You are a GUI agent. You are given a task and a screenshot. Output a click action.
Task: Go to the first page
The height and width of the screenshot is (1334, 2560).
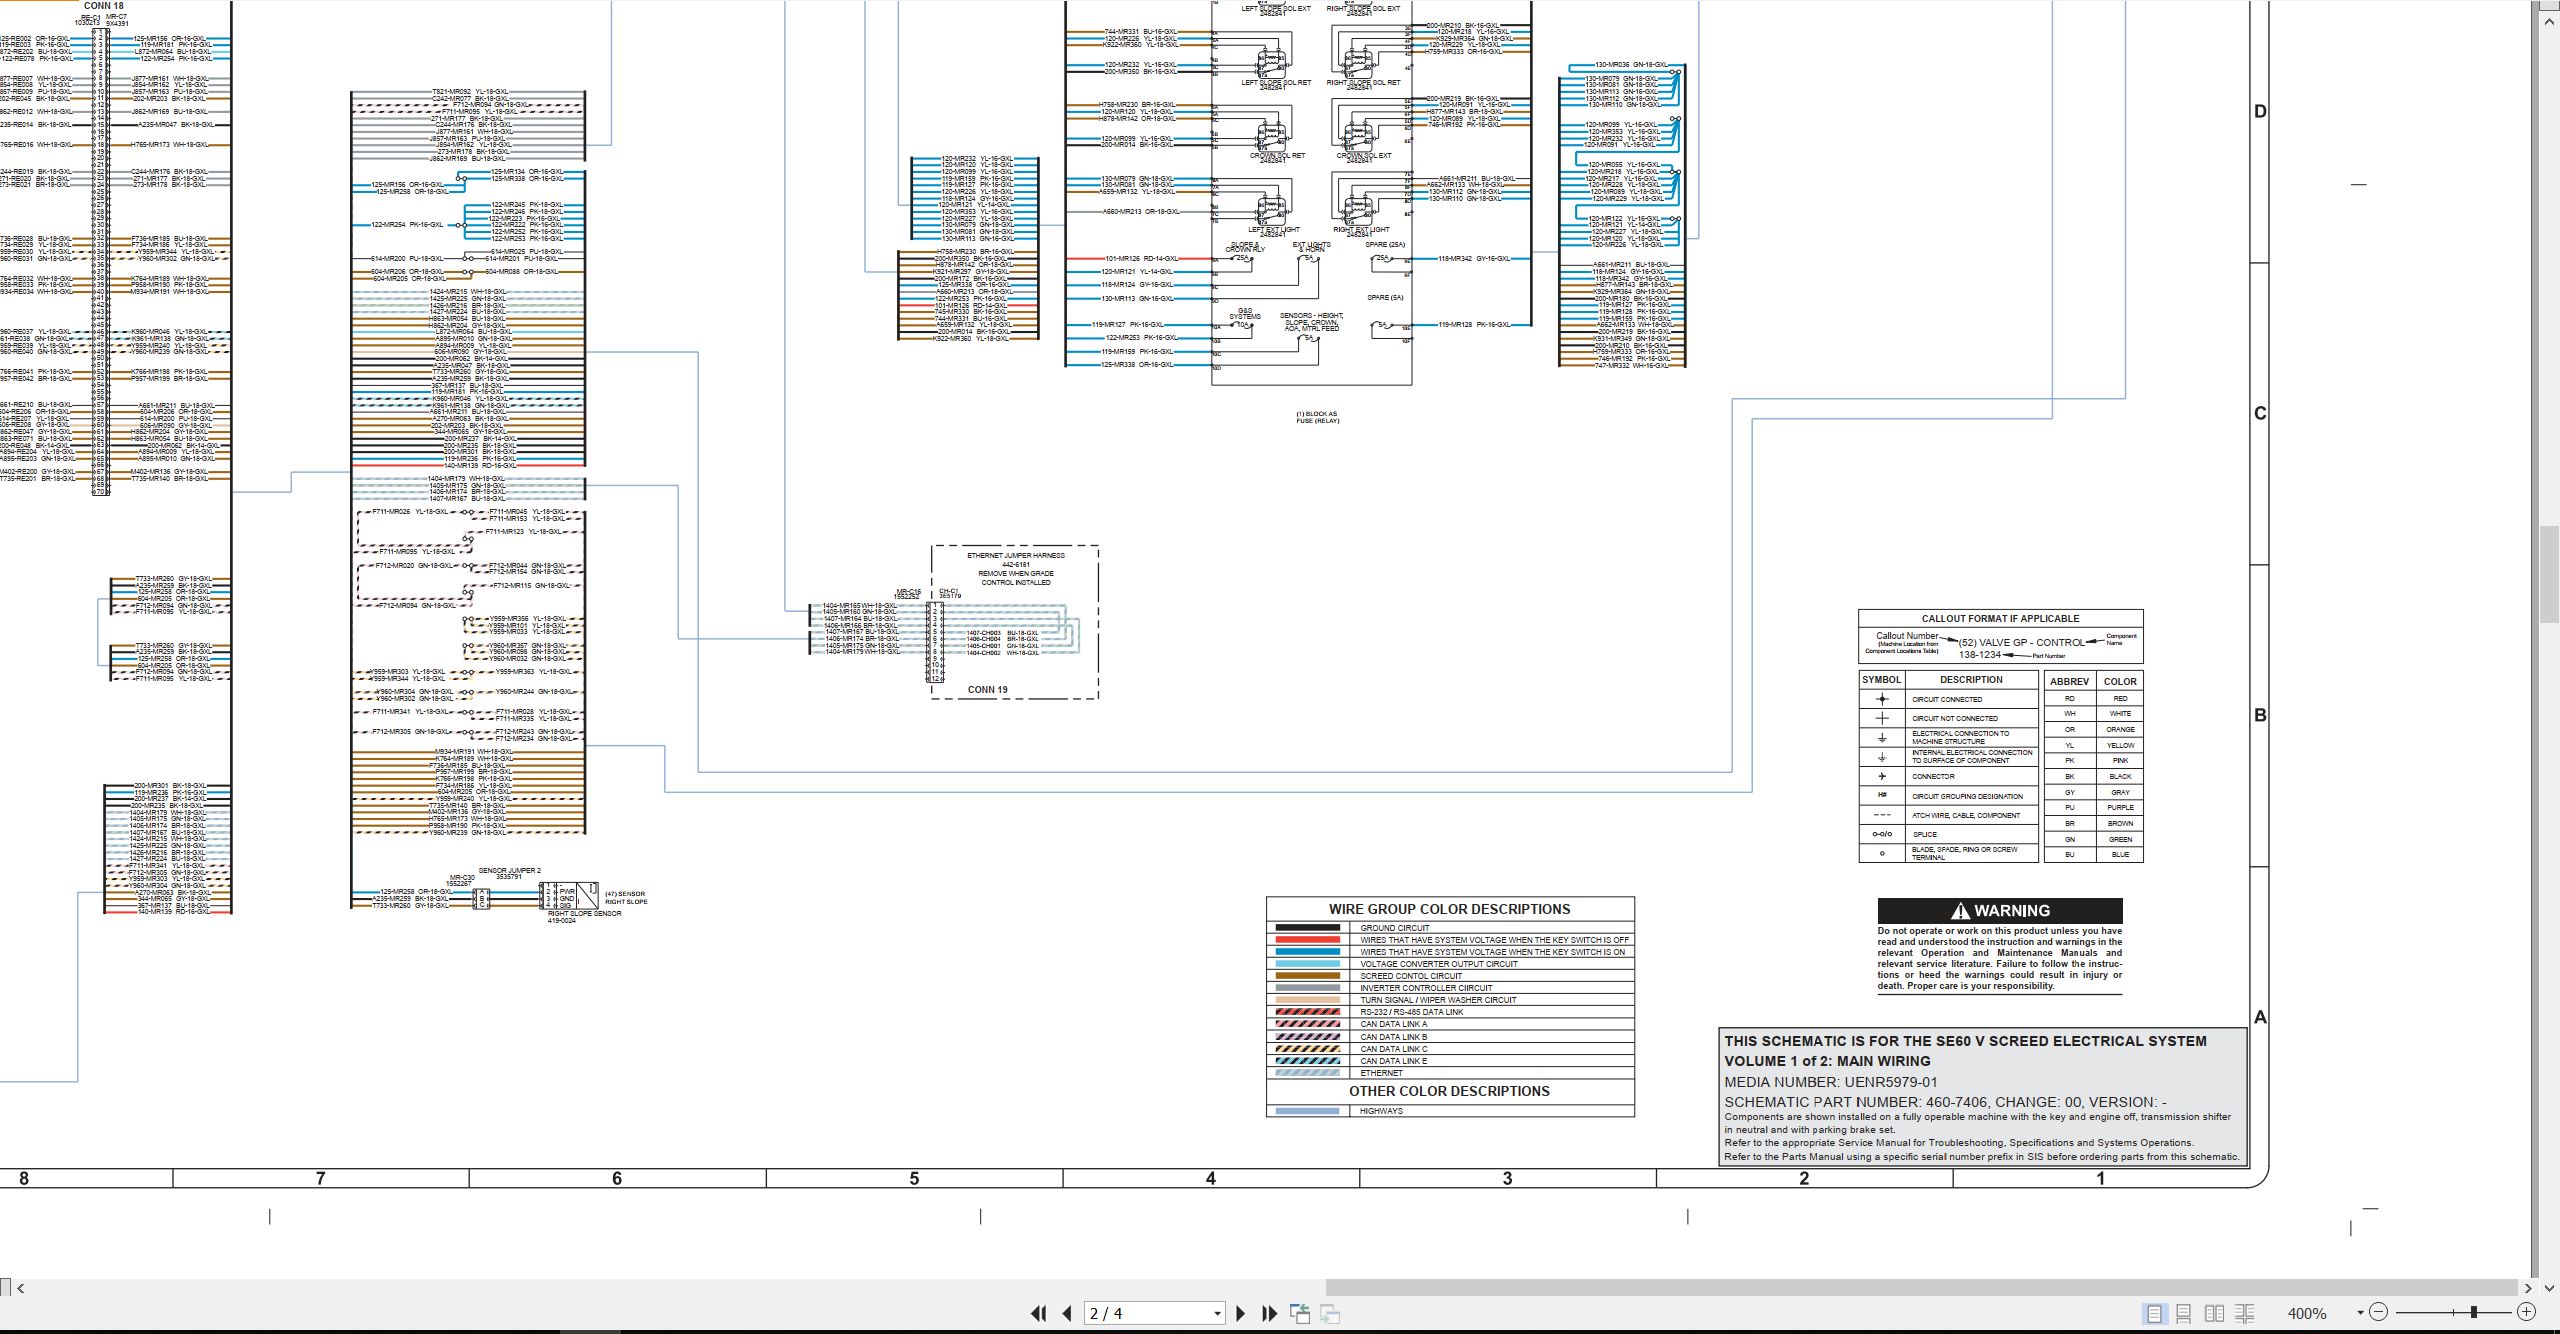click(x=1039, y=1313)
